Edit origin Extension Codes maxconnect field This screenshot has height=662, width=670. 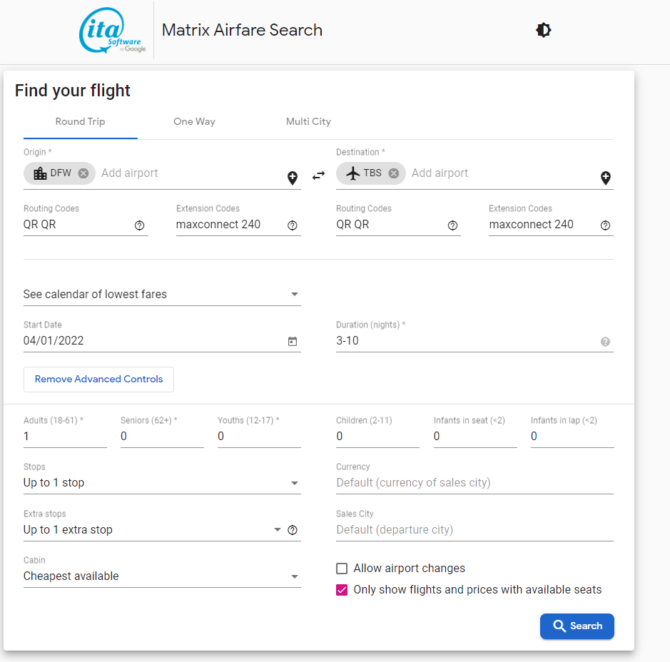click(x=230, y=225)
